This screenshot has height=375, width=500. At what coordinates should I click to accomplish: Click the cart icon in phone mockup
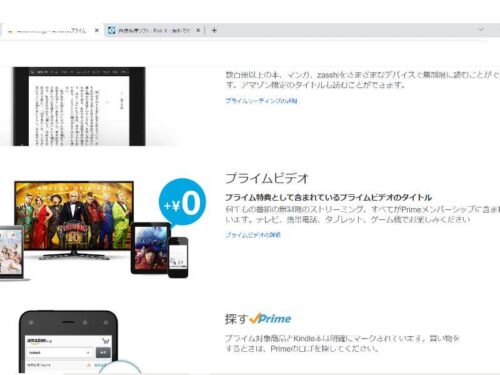(x=106, y=341)
